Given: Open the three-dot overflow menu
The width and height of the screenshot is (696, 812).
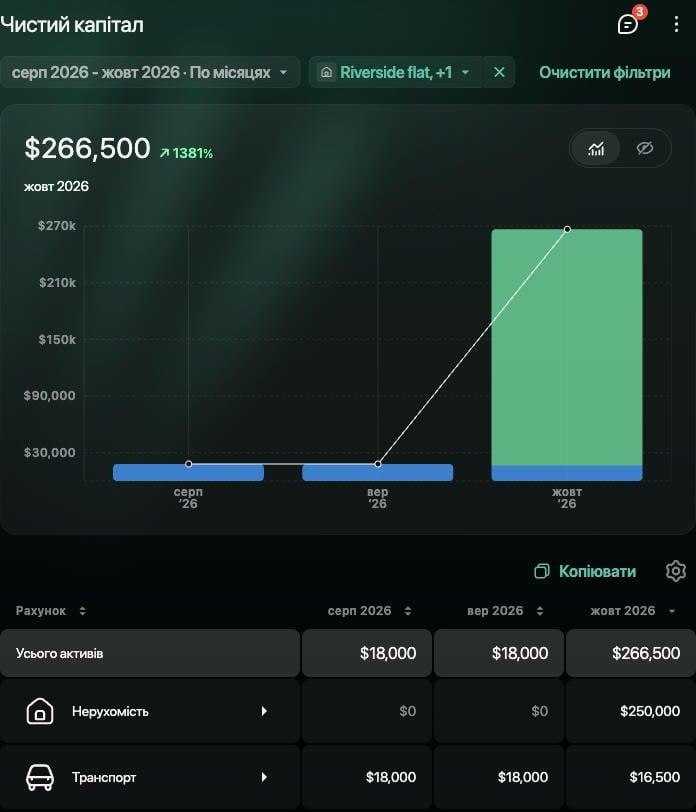Looking at the screenshot, I should click(676, 24).
